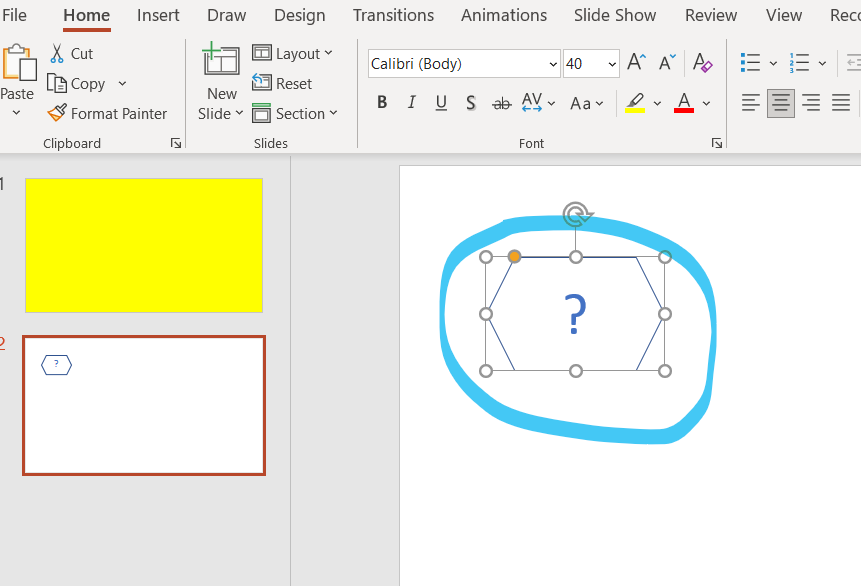
Task: Expand the Layout dropdown menu
Action: (292, 54)
